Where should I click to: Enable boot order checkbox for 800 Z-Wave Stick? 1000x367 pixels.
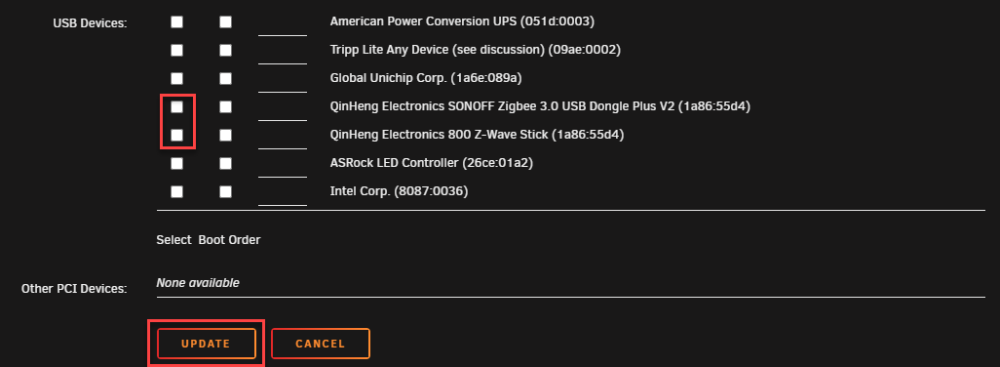click(x=226, y=135)
